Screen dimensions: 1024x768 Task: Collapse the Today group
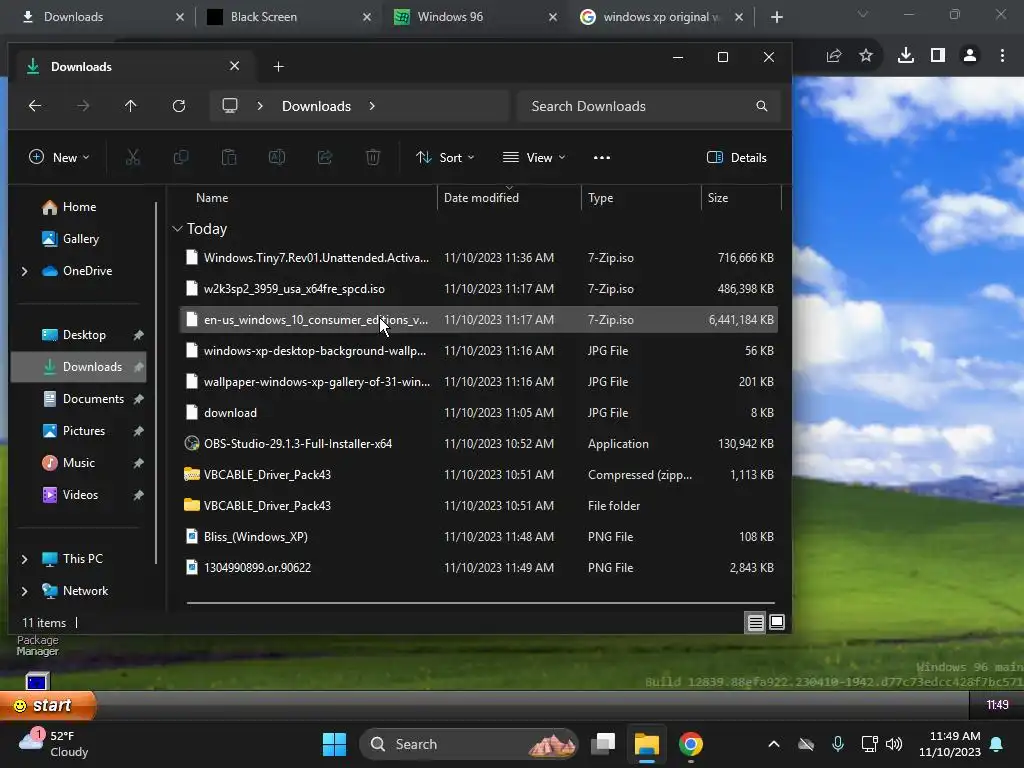tap(177, 229)
